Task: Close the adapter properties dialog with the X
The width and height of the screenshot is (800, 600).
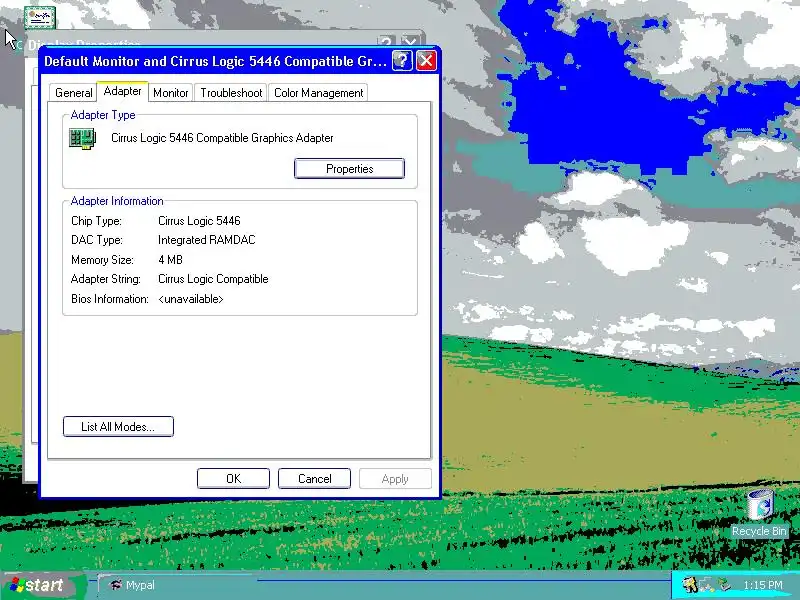Action: pos(427,61)
